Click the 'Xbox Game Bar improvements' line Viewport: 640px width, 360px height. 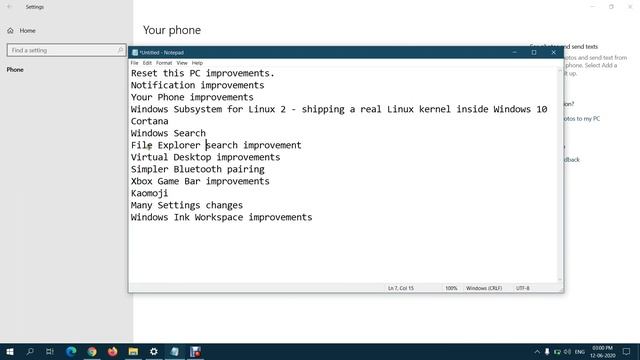(200, 181)
